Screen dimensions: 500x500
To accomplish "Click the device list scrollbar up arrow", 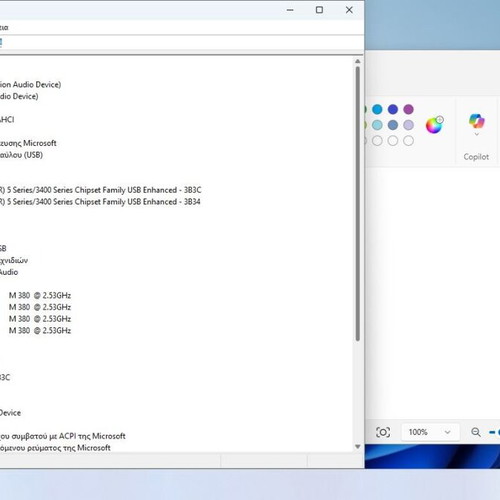I will pyautogui.click(x=358, y=61).
